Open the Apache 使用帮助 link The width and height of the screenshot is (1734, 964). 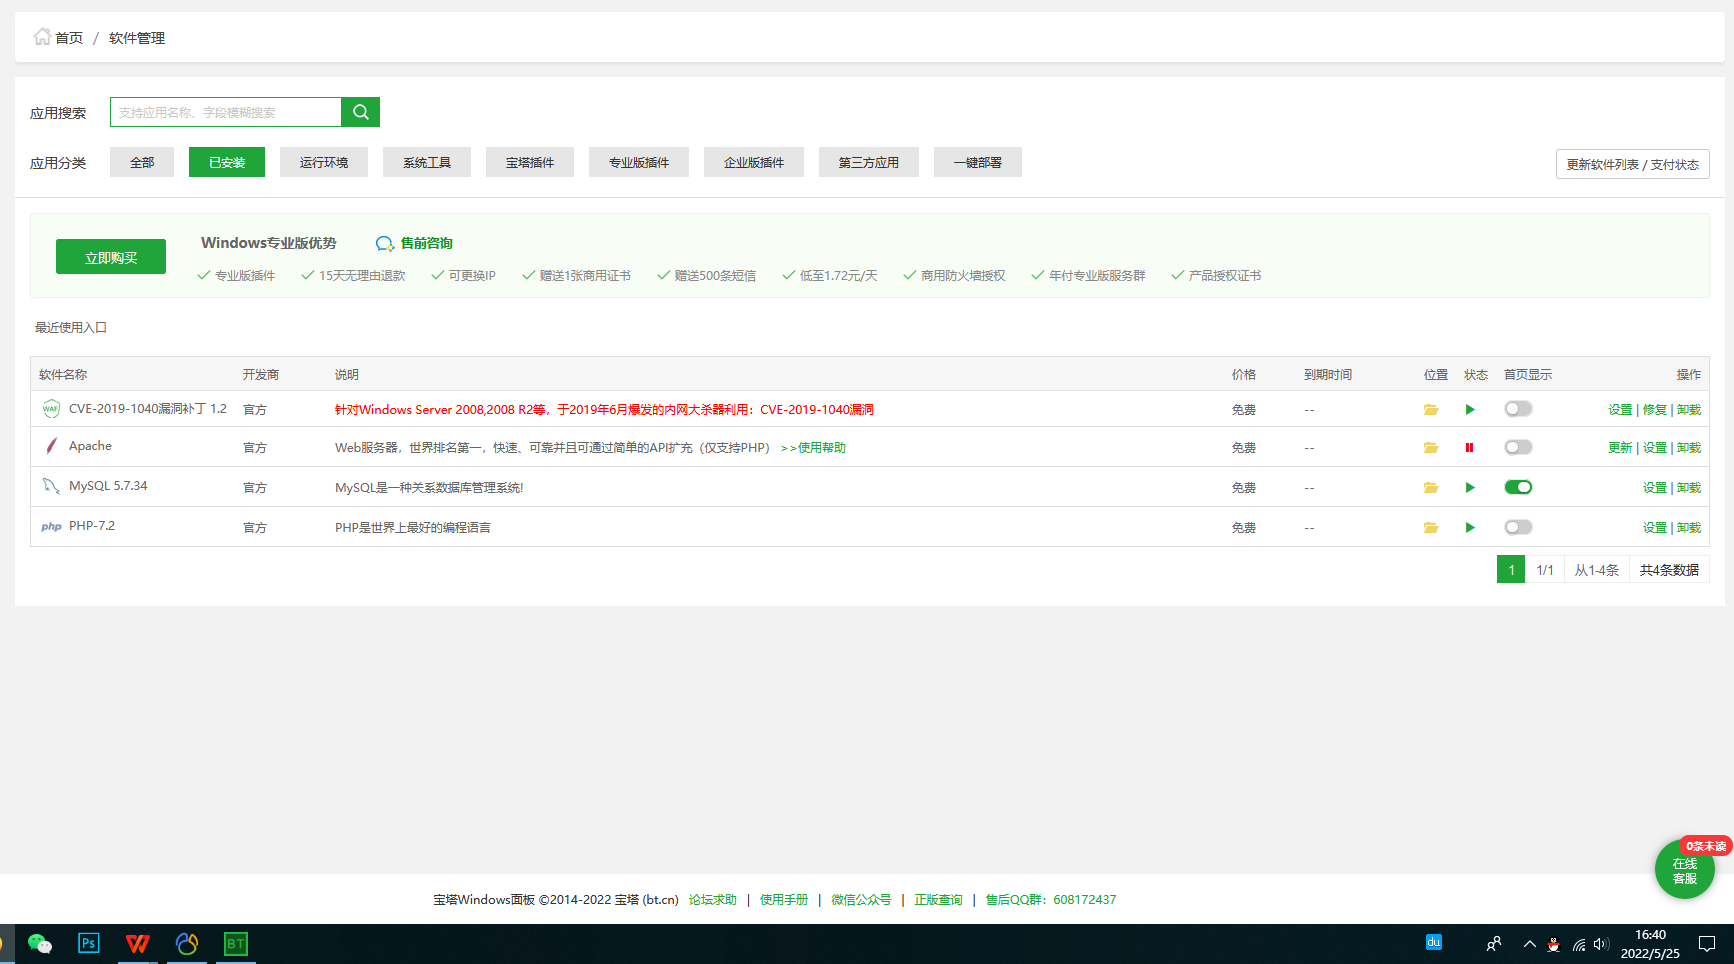tap(813, 448)
